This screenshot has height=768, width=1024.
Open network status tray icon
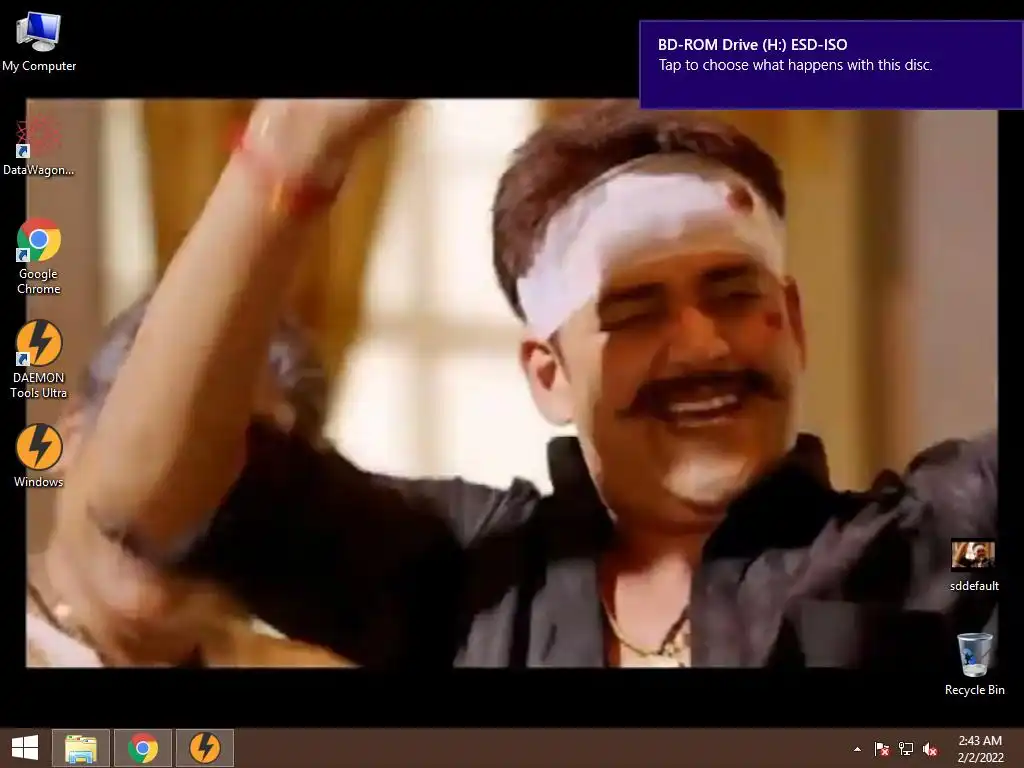(906, 749)
